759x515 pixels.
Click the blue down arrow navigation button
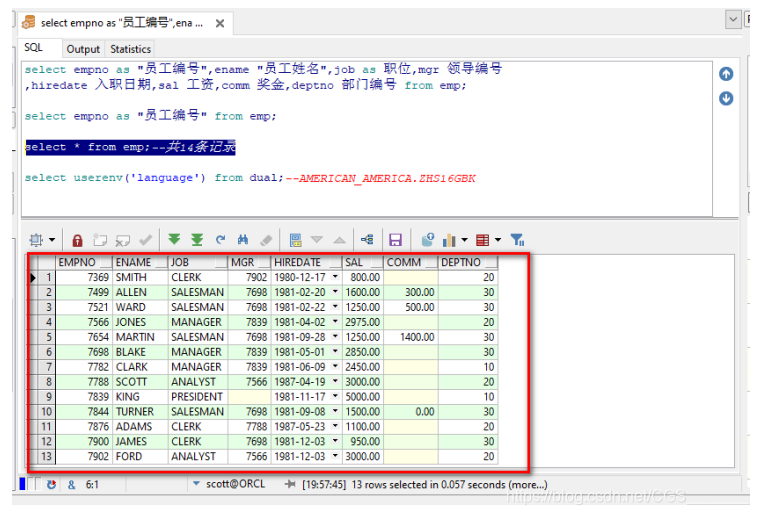[x=726, y=99]
